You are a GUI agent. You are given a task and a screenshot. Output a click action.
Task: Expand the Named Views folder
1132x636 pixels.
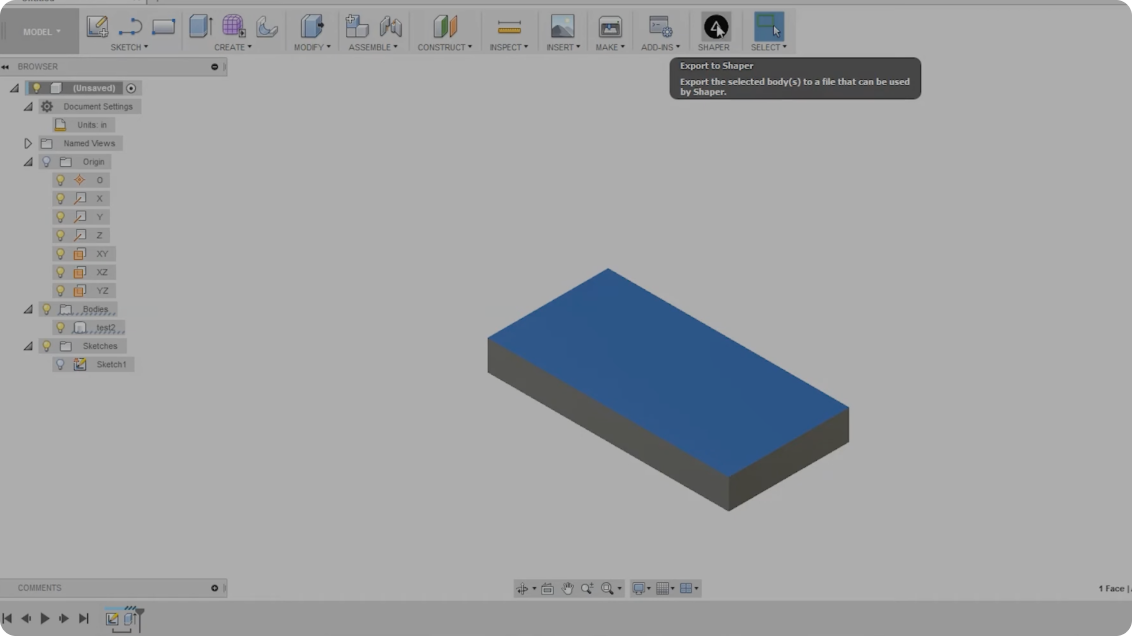click(x=28, y=143)
